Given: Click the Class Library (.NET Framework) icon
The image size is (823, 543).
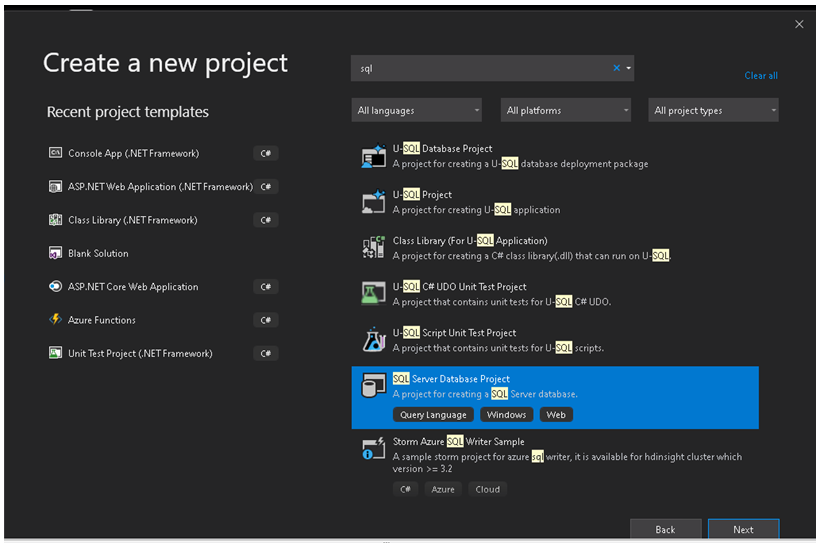Looking at the screenshot, I should [x=55, y=220].
